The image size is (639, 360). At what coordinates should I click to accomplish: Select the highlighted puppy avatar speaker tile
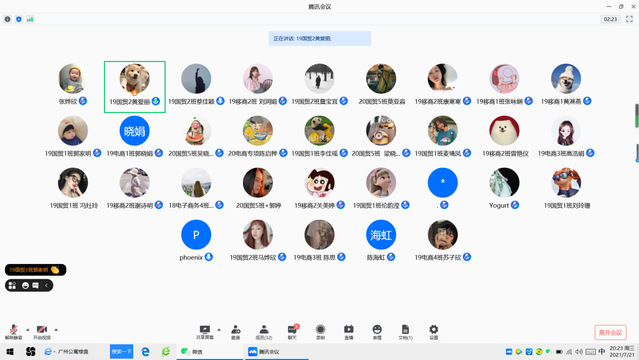coord(134,87)
